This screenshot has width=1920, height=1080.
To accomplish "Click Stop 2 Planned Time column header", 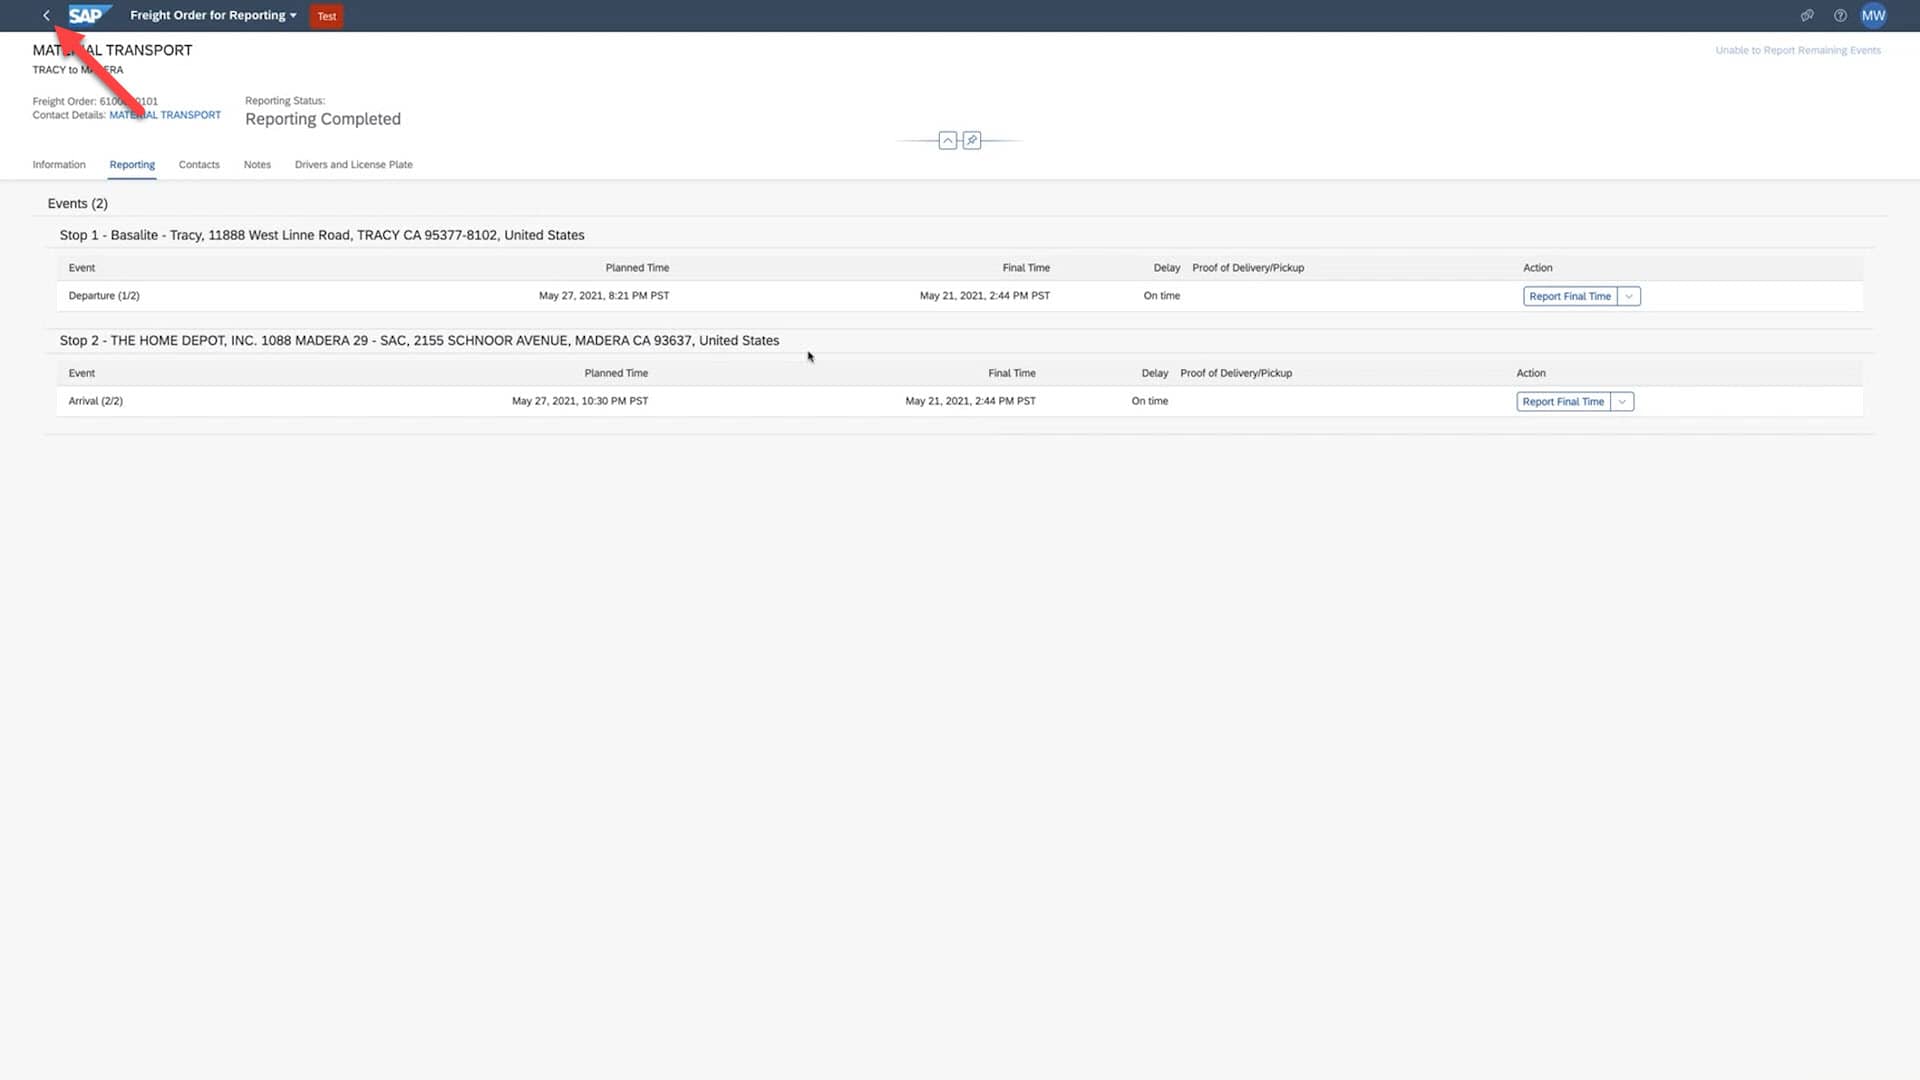I will 616,373.
